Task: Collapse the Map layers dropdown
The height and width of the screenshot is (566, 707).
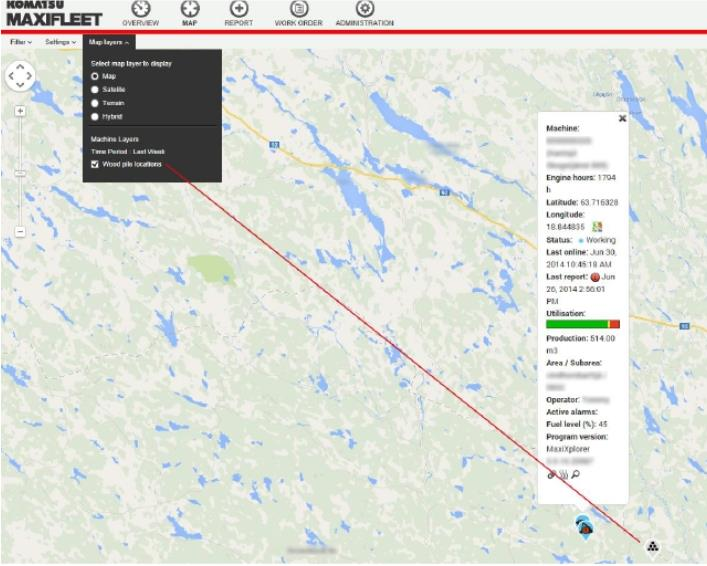Action: pos(109,42)
